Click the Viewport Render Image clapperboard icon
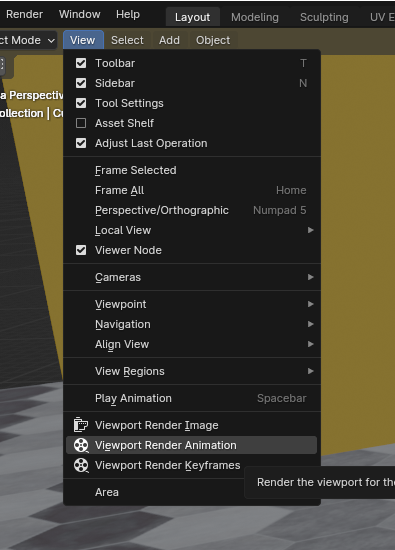 click(81, 425)
